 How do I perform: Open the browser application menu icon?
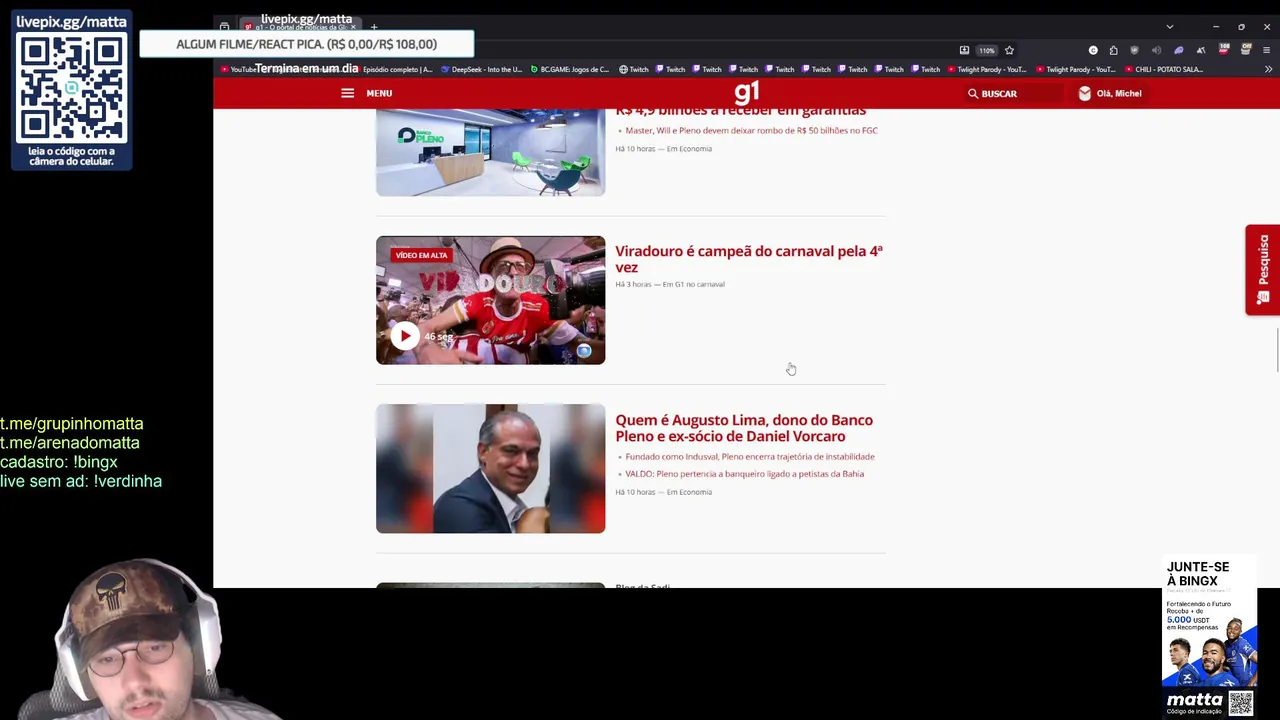1267,50
